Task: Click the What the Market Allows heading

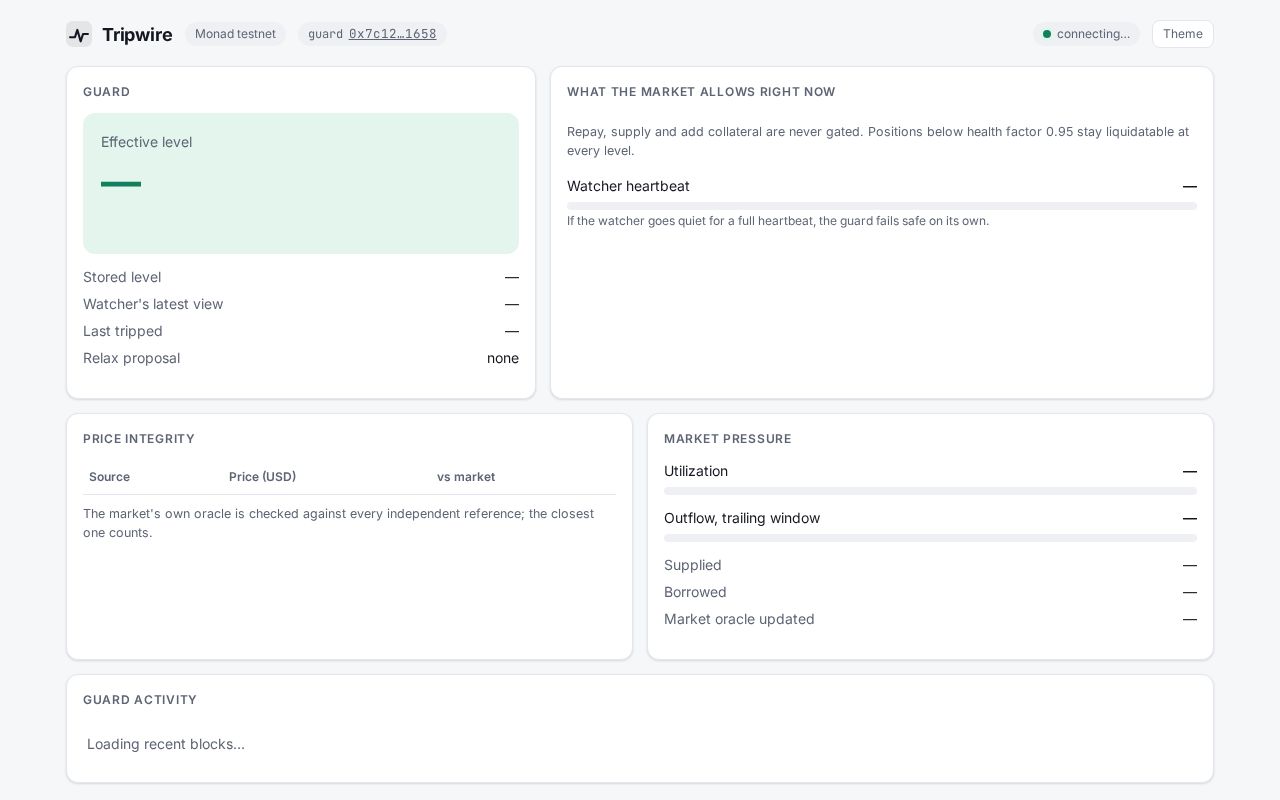Action: tap(701, 92)
